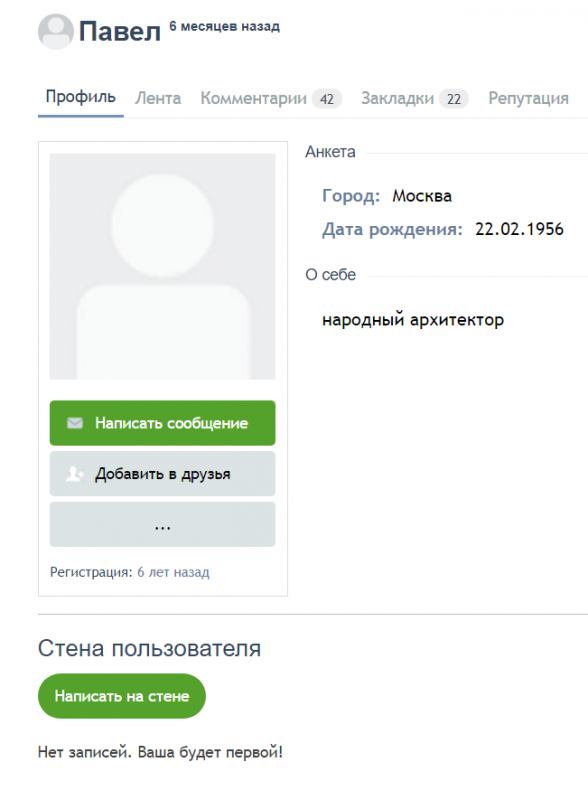This screenshot has width=588, height=800.
Task: Click the envelope icon in Написать сообщение
Action: pyautogui.click(x=75, y=423)
